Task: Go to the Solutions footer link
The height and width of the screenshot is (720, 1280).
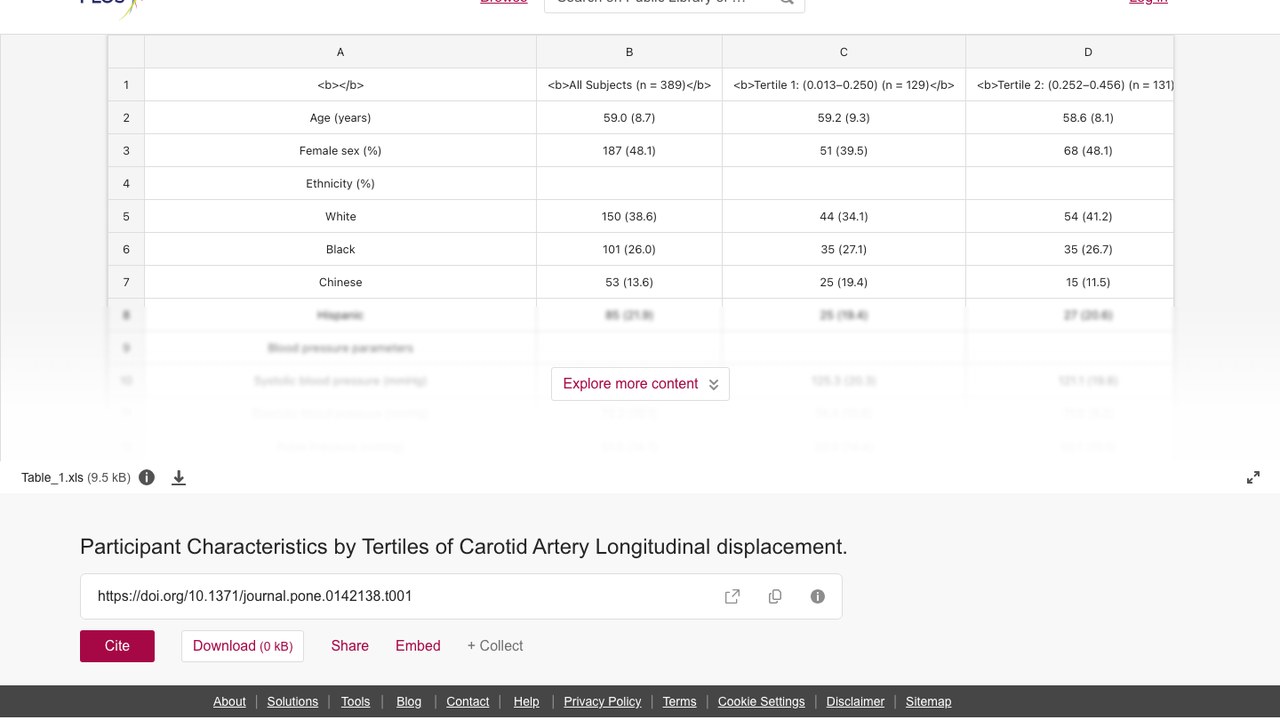Action: (x=293, y=702)
